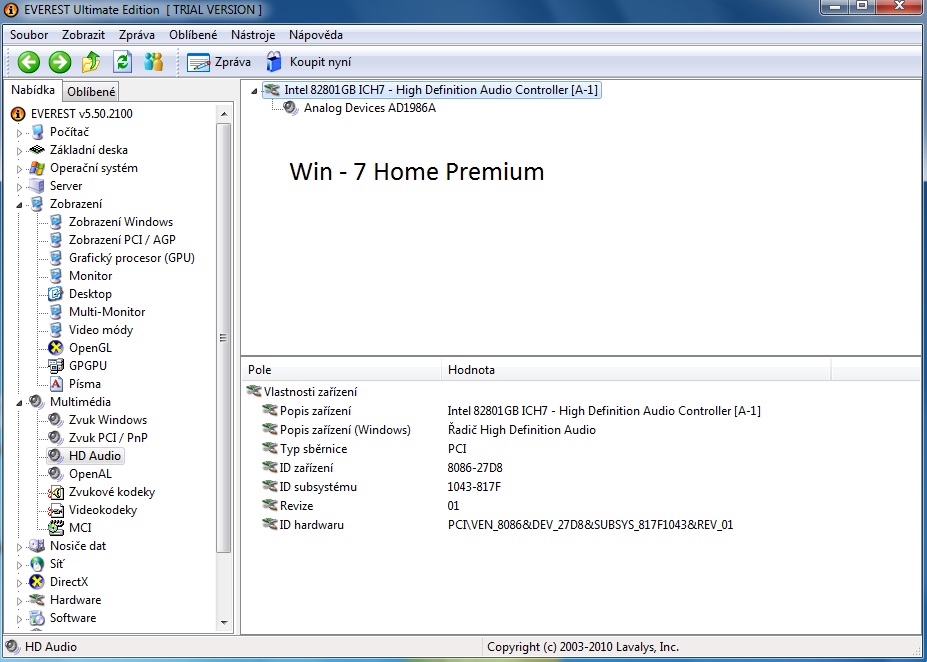Viewport: 927px width, 662px height.
Task: Click the Monitor item icon
Action: pyautogui.click(x=56, y=275)
